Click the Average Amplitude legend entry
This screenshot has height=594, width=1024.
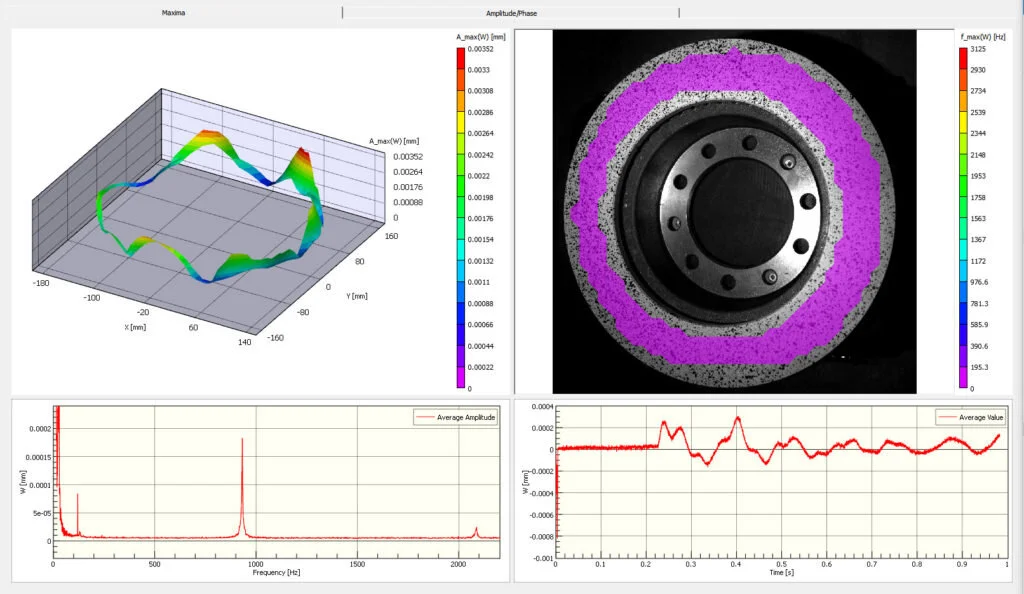pyautogui.click(x=455, y=417)
